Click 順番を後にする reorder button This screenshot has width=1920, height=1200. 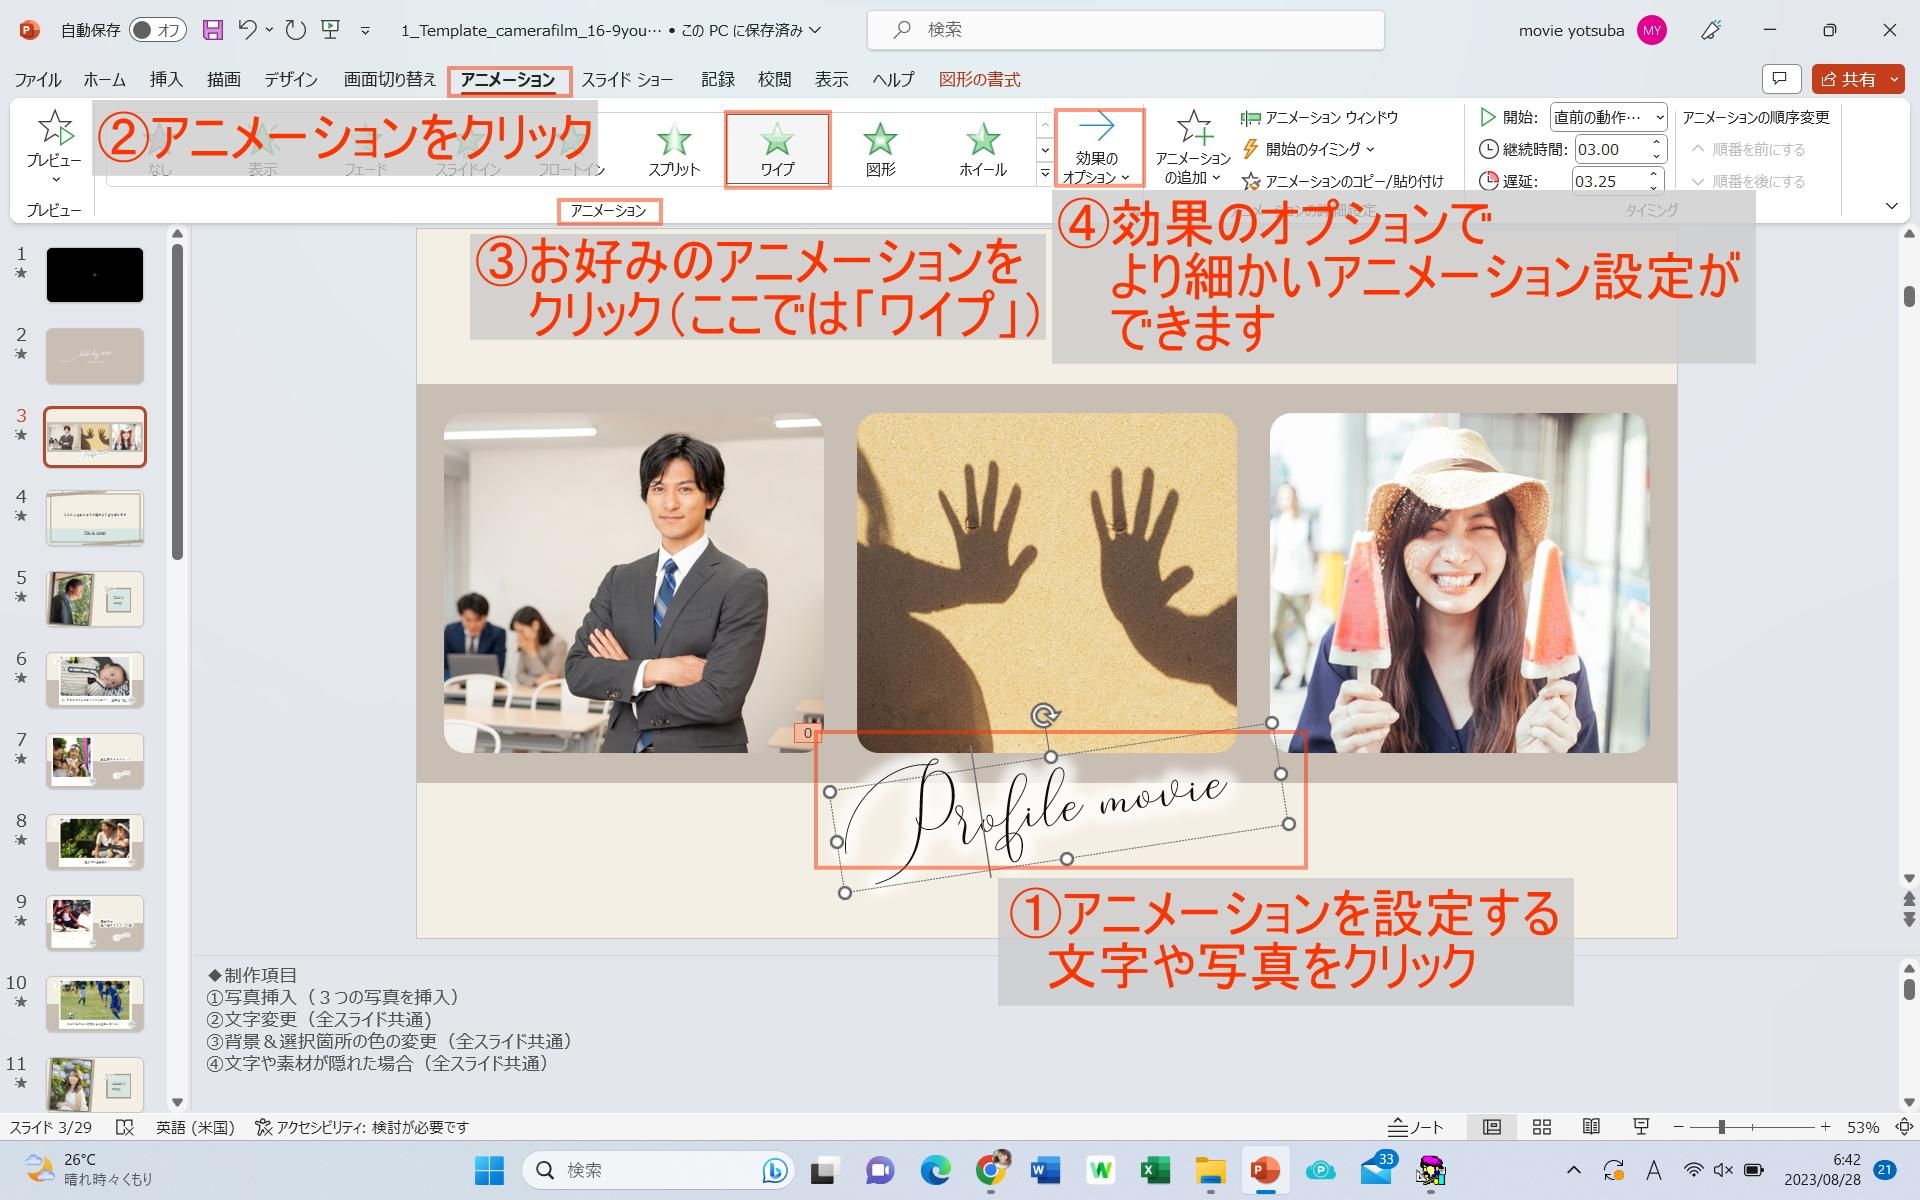pos(1748,181)
